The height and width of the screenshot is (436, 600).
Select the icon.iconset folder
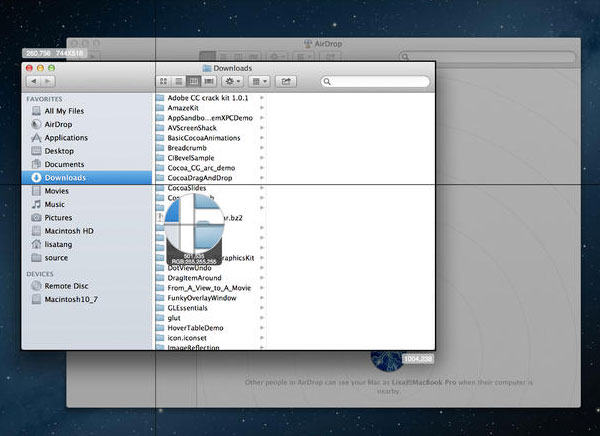click(210, 338)
